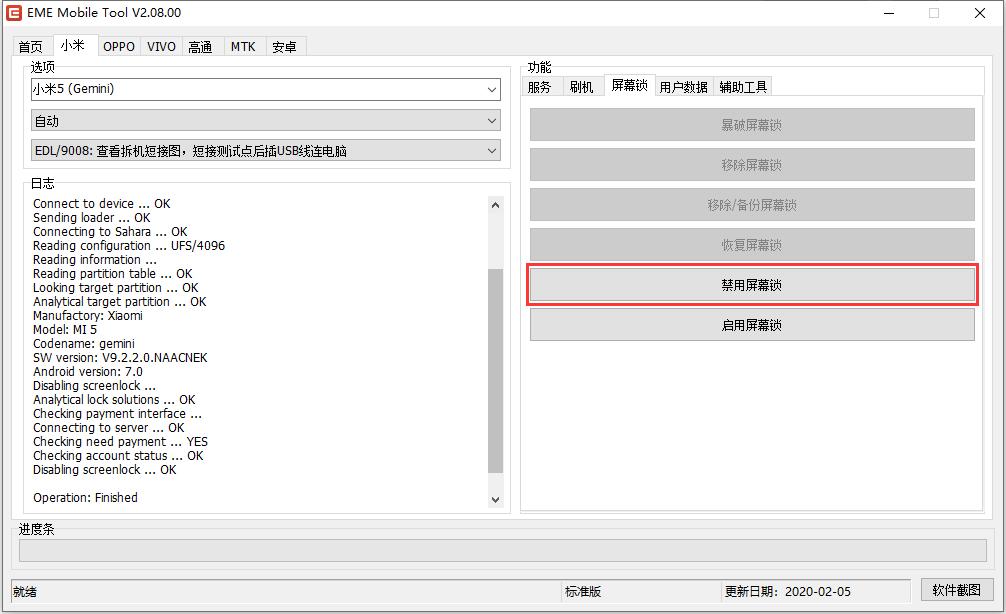Screen dimensions: 1006x614
Task: Click the 禁用屏幕锁 button
Action: (x=752, y=285)
